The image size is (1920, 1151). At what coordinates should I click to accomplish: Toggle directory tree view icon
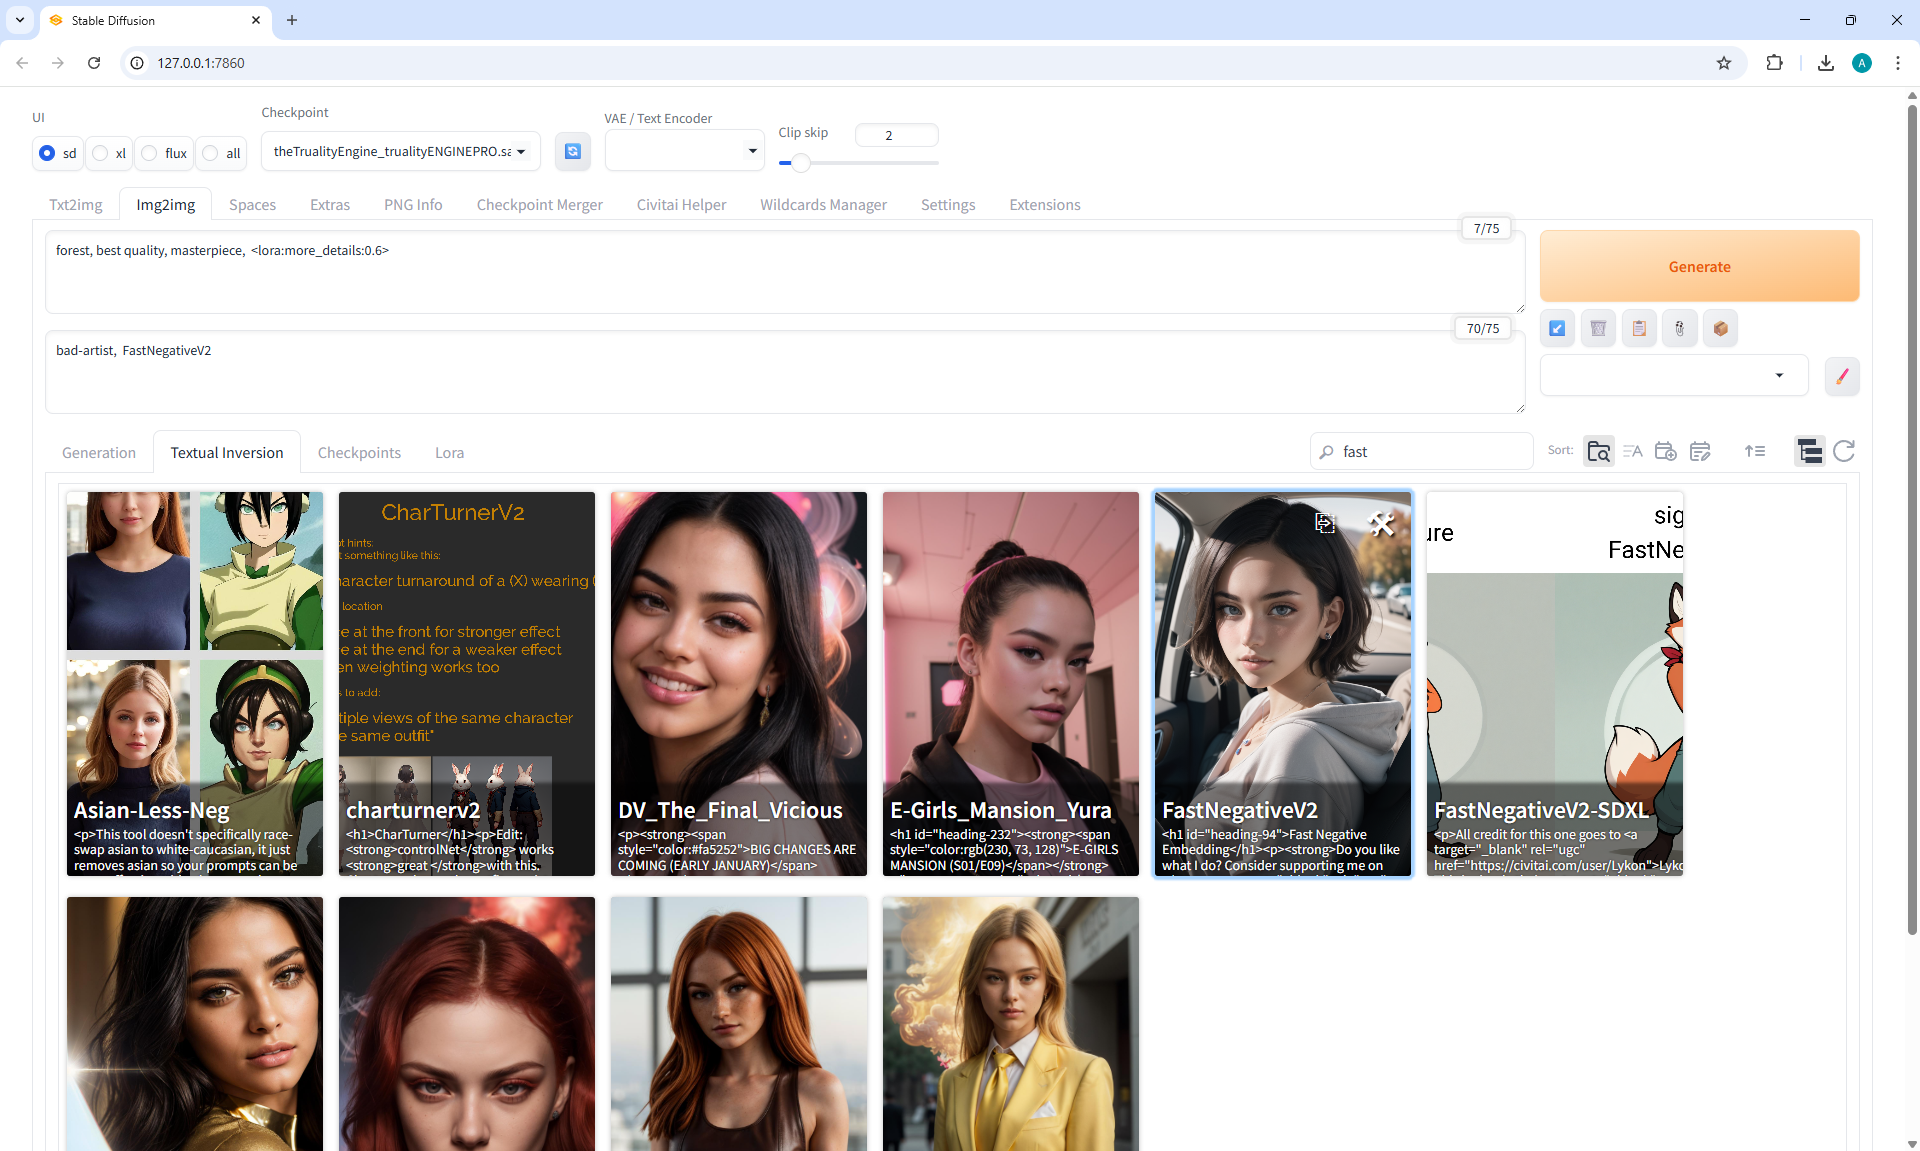coord(1809,451)
